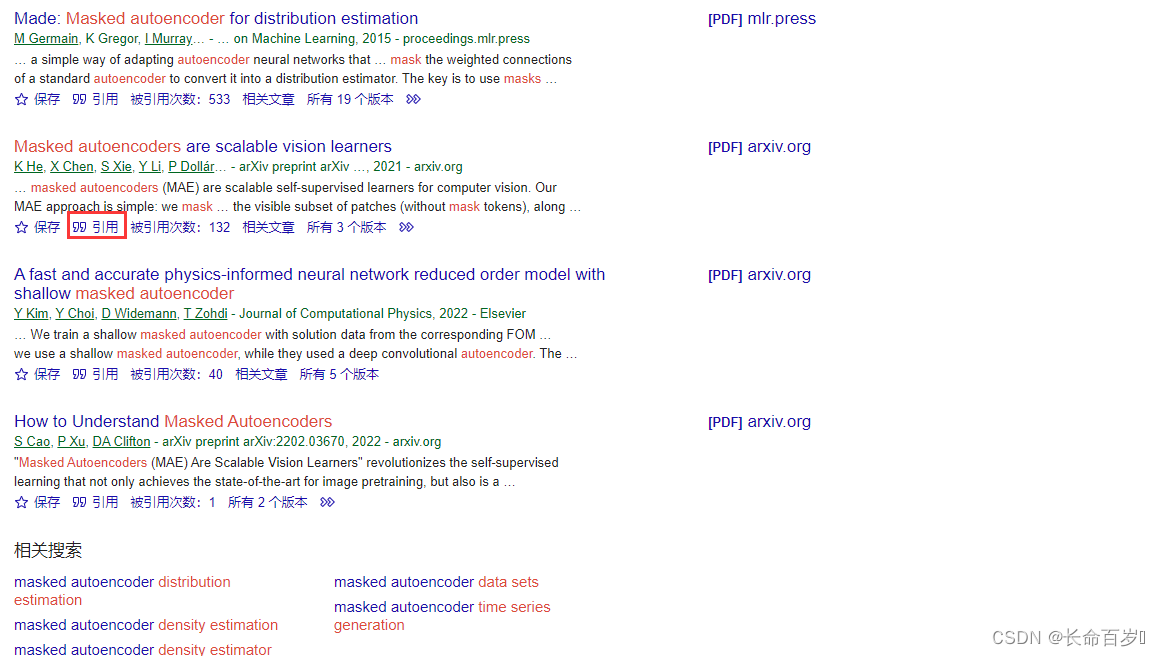Star-save the physics-informed neural network paper
This screenshot has width=1160, height=656.
point(37,374)
